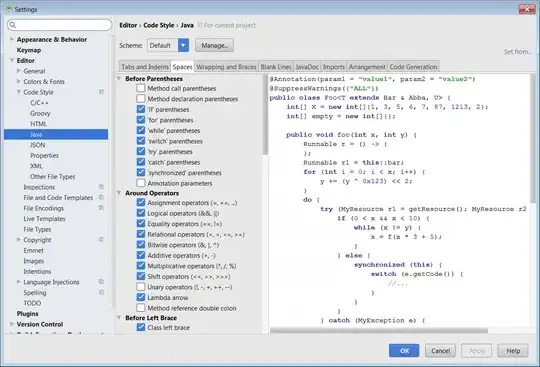Expand the General tree node
The image size is (540, 367).
click(x=19, y=71)
